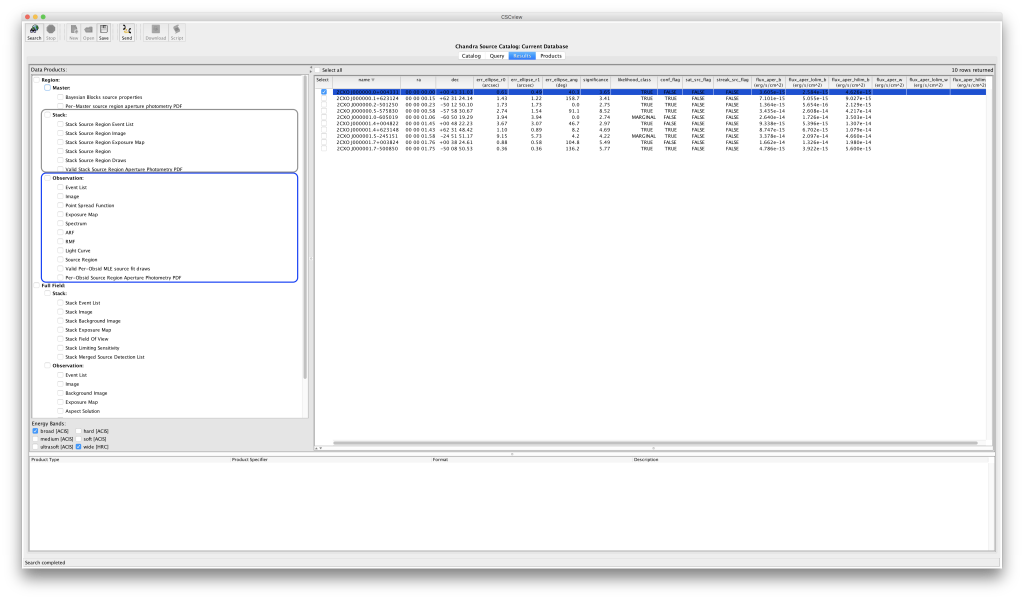Click the '10 rows returned' label
The width and height of the screenshot is (1024, 600).
(972, 70)
